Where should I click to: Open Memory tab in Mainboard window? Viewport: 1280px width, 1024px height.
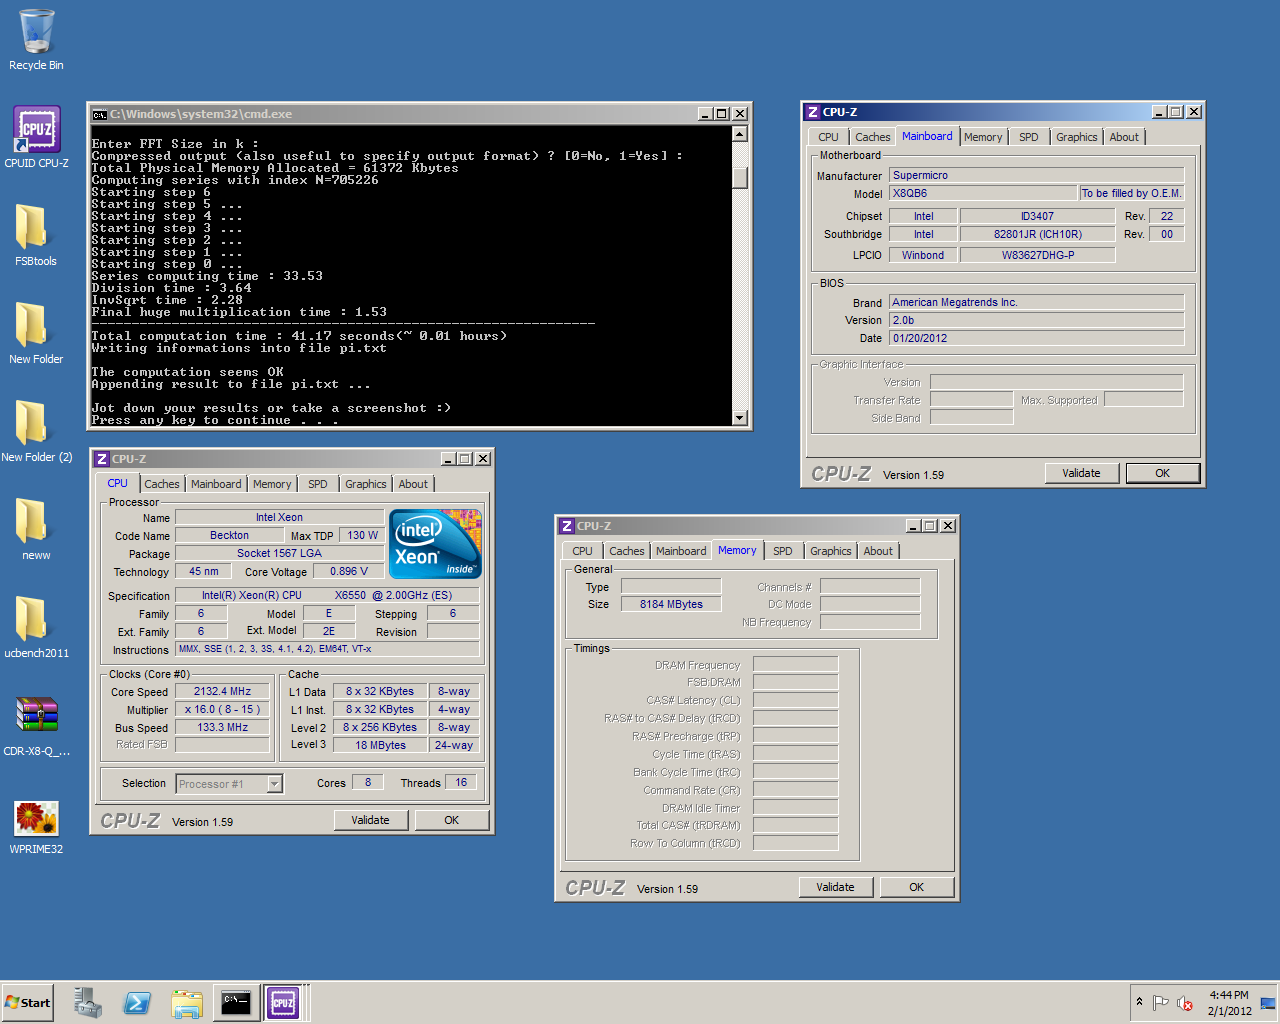click(x=983, y=137)
